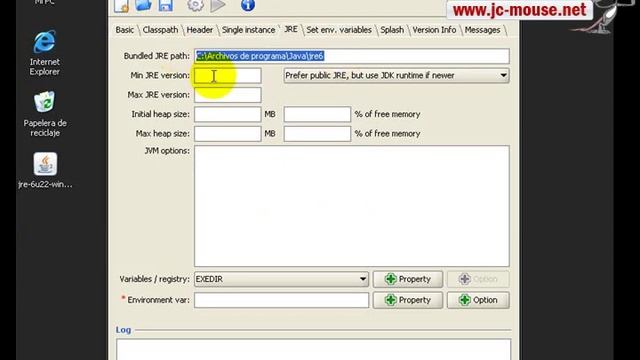The width and height of the screenshot is (640, 360).
Task: Click the Max JRE version field
Action: coord(227,95)
